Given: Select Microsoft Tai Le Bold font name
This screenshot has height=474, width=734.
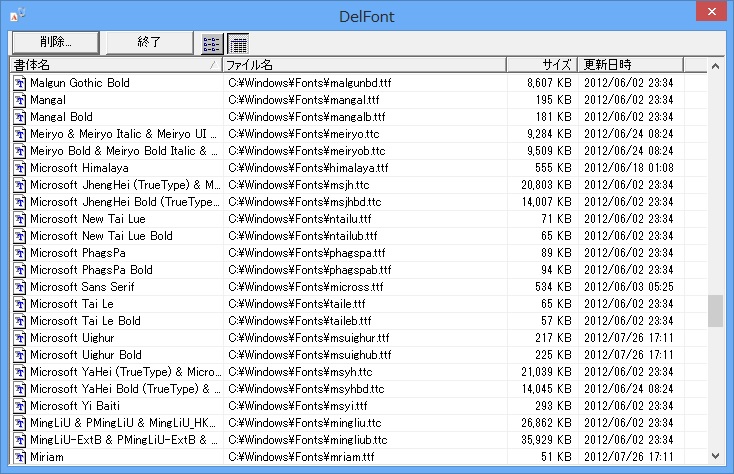Looking at the screenshot, I should pyautogui.click(x=85, y=321).
